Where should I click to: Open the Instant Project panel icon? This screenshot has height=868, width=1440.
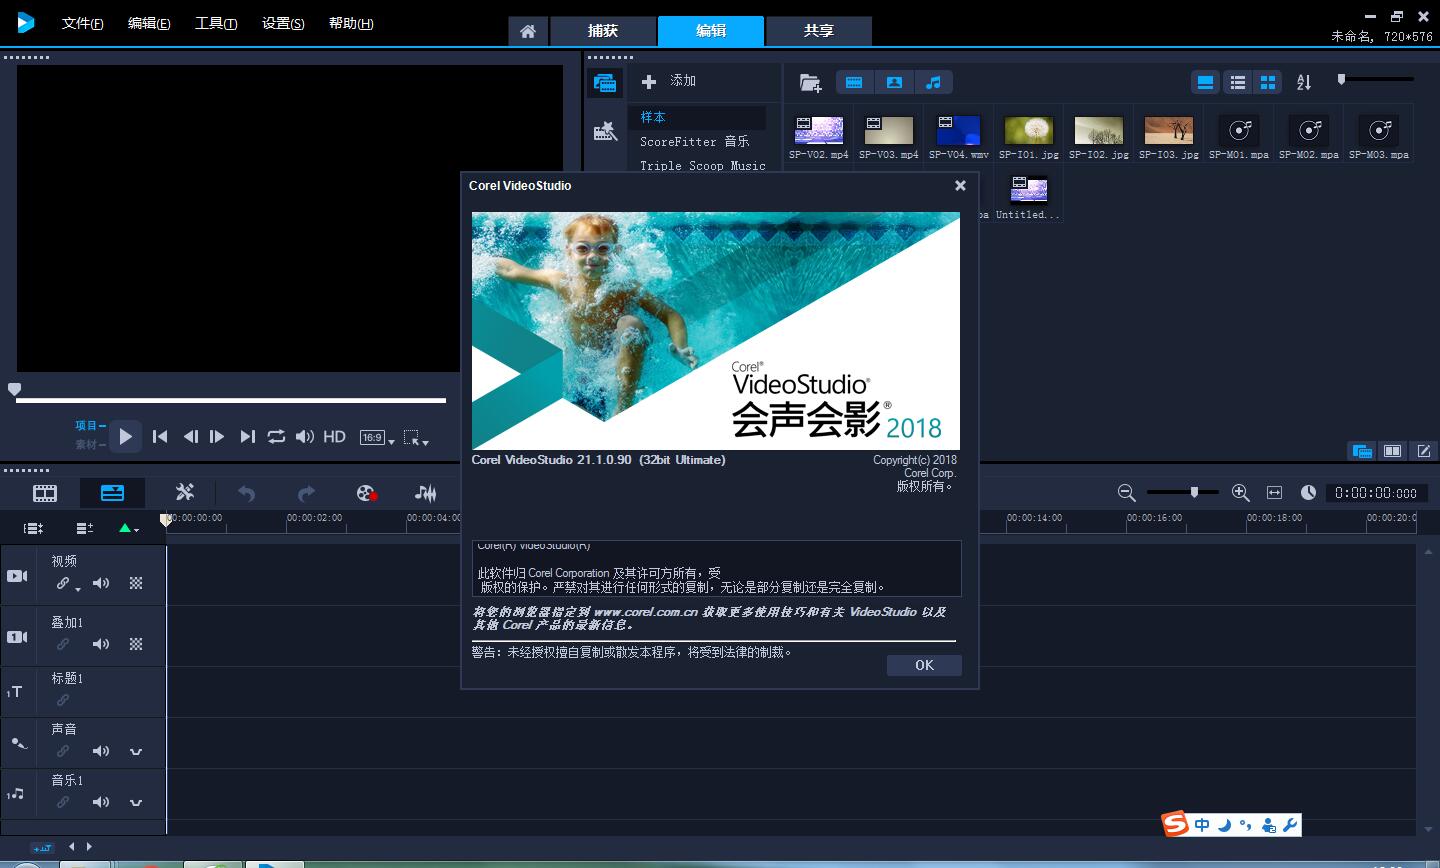pos(604,130)
